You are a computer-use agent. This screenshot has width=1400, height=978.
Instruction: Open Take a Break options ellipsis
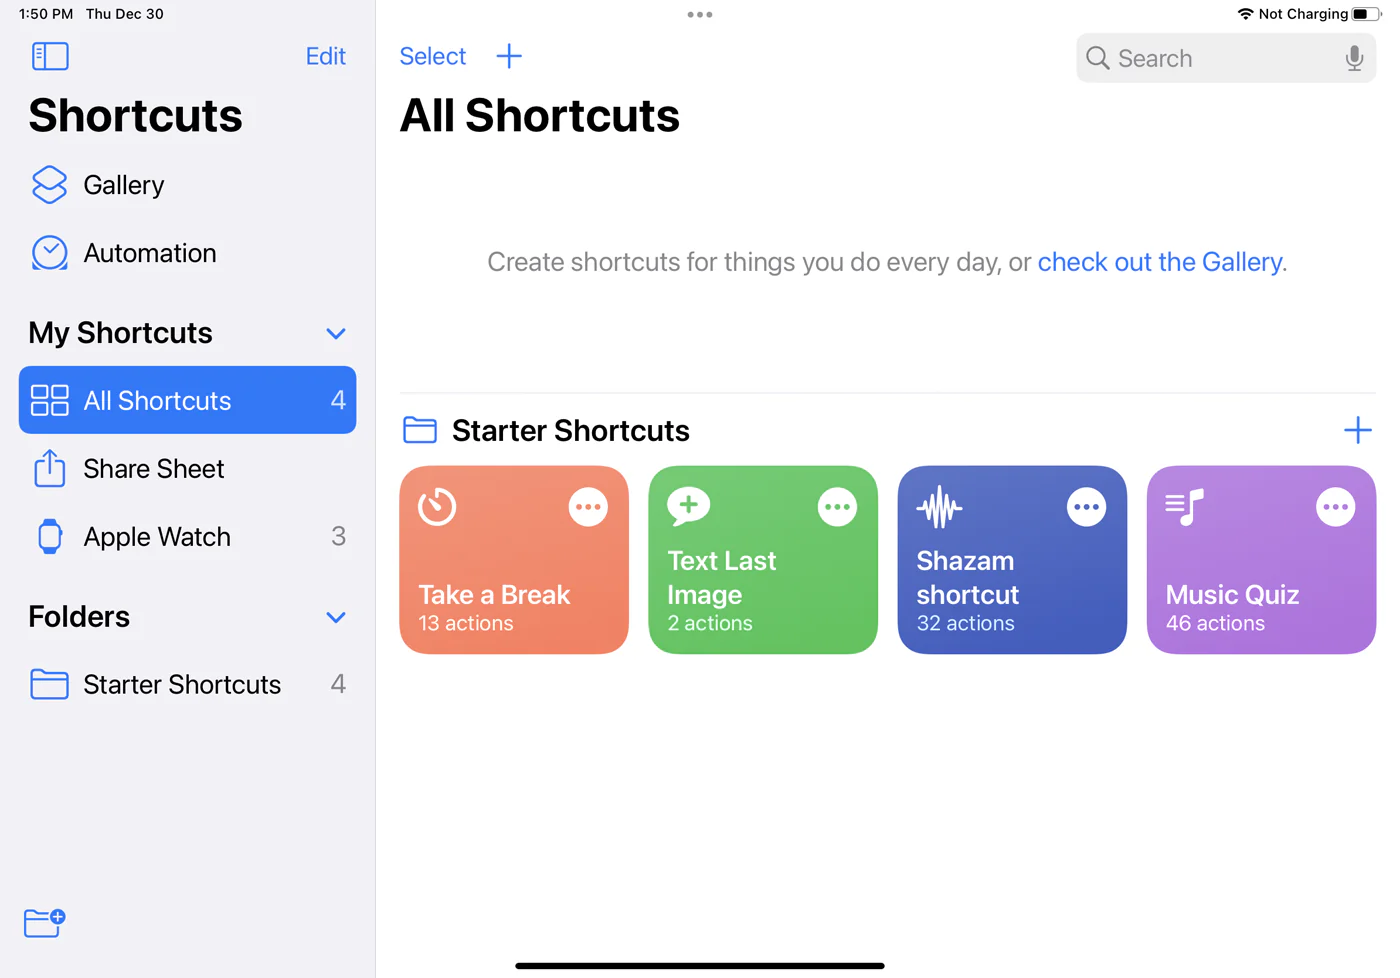588,507
